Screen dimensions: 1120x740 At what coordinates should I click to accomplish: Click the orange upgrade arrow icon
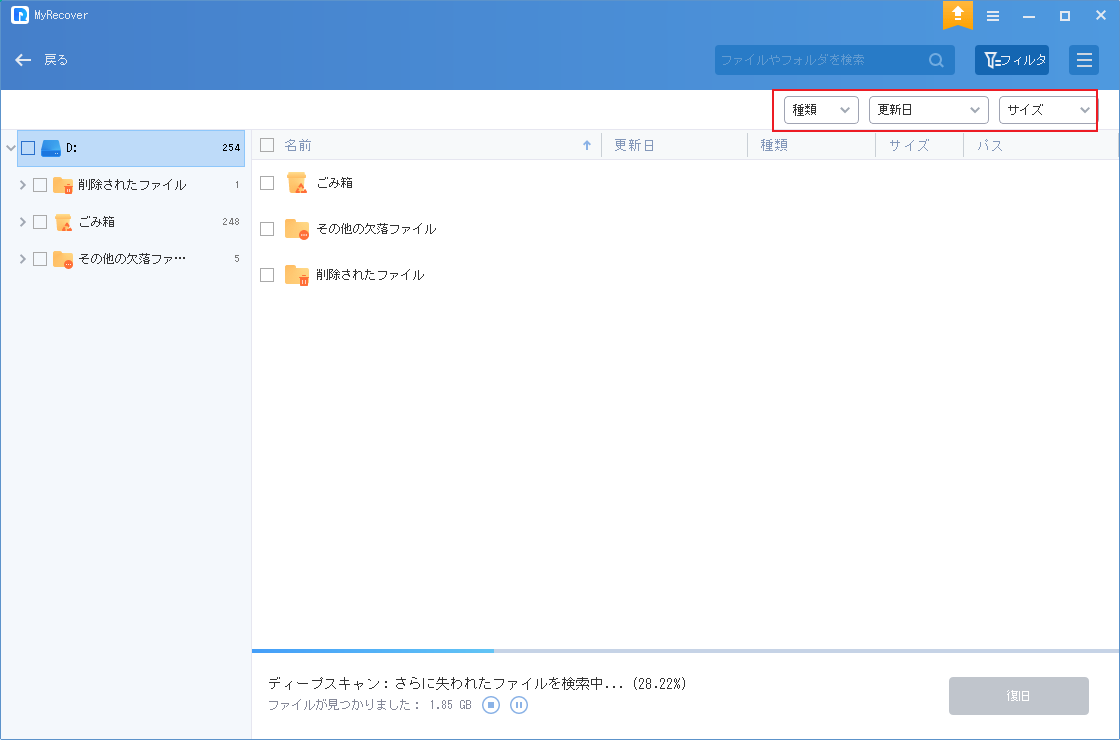[x=957, y=14]
